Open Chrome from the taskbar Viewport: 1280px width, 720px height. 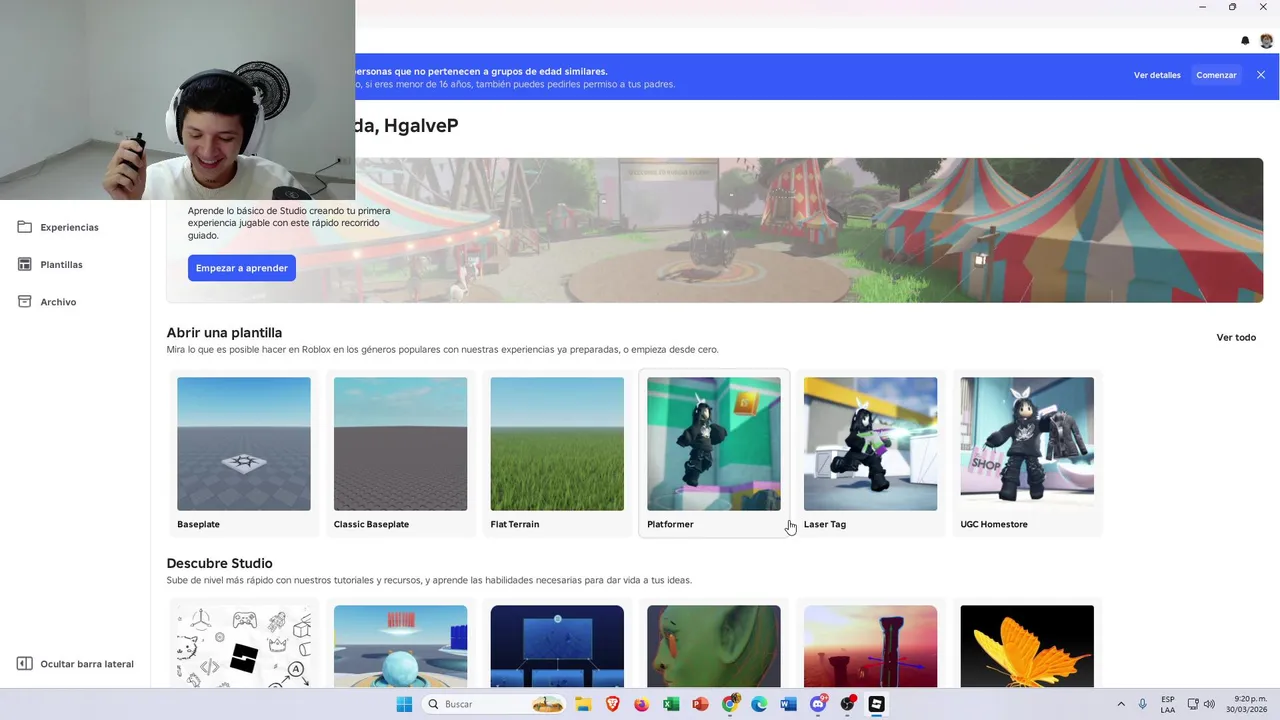pyautogui.click(x=730, y=704)
